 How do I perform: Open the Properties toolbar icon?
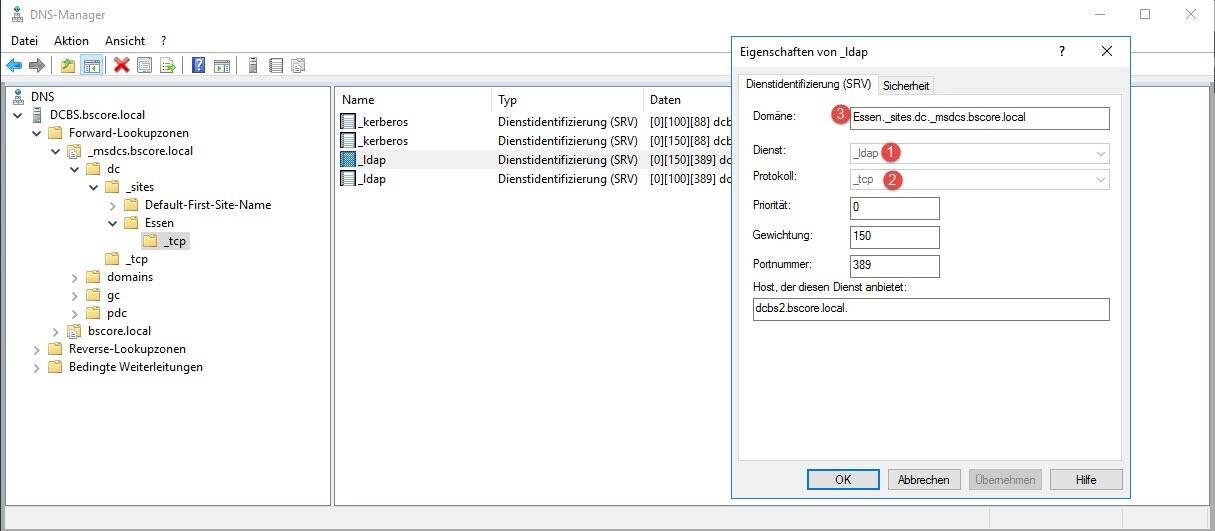(145, 66)
